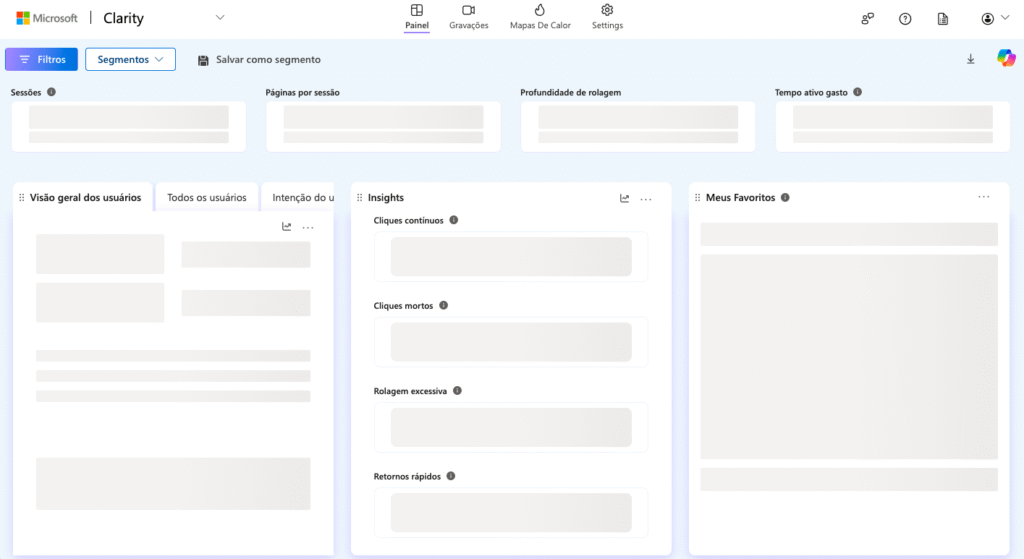Click the Filtros button

point(41,60)
